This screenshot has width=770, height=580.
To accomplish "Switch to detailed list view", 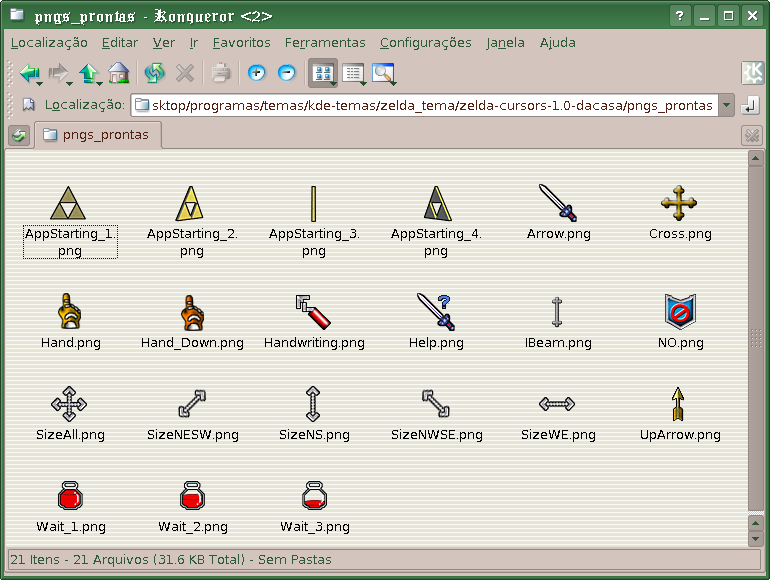I will (352, 74).
